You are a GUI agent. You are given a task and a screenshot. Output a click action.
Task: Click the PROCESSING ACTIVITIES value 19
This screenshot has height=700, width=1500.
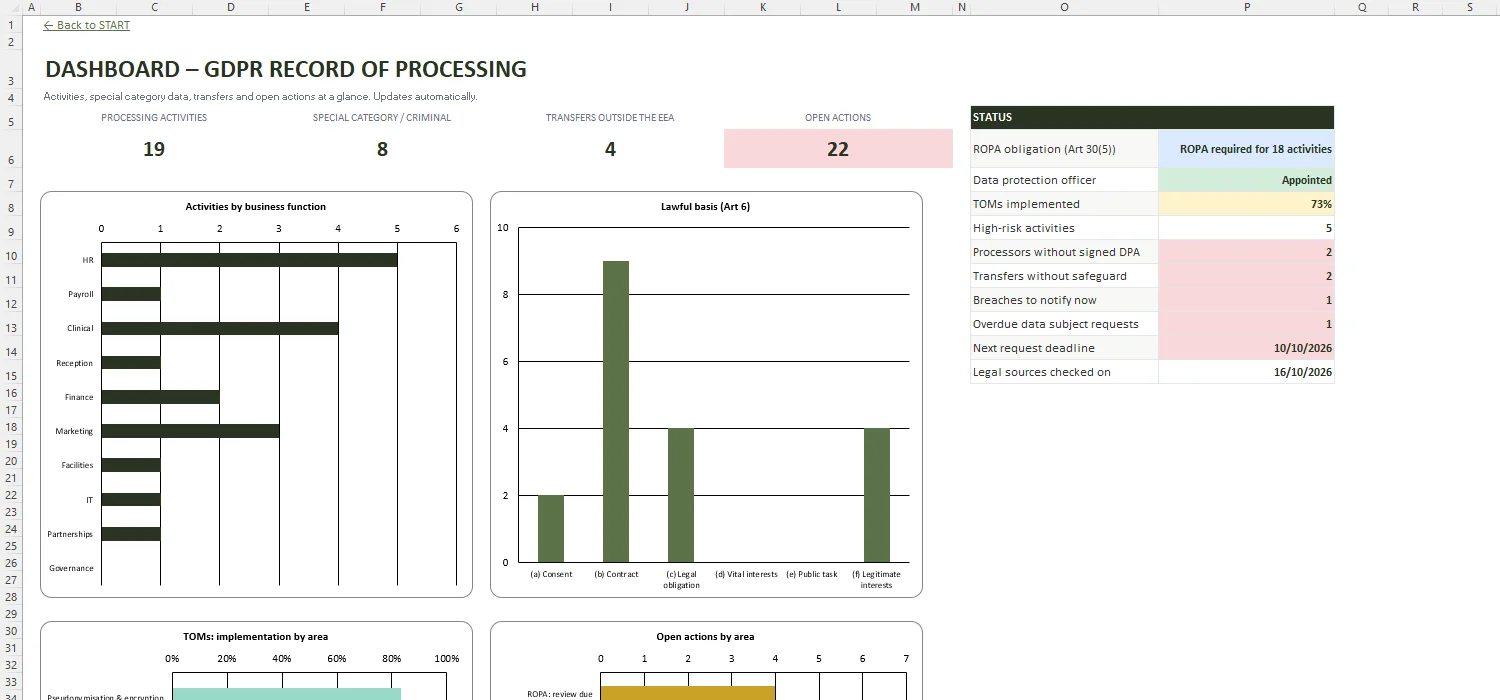point(154,149)
